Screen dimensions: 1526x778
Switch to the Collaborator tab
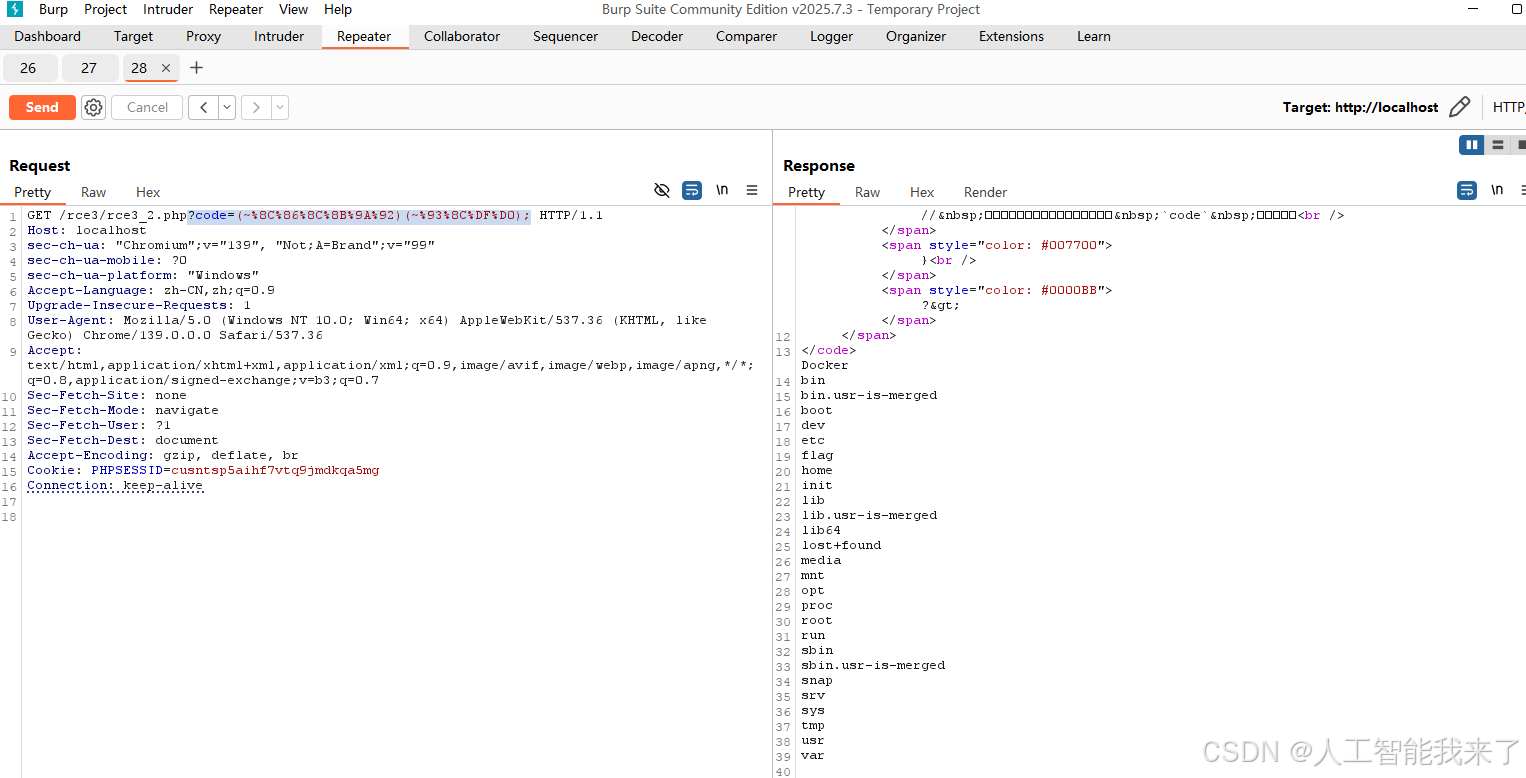point(462,36)
